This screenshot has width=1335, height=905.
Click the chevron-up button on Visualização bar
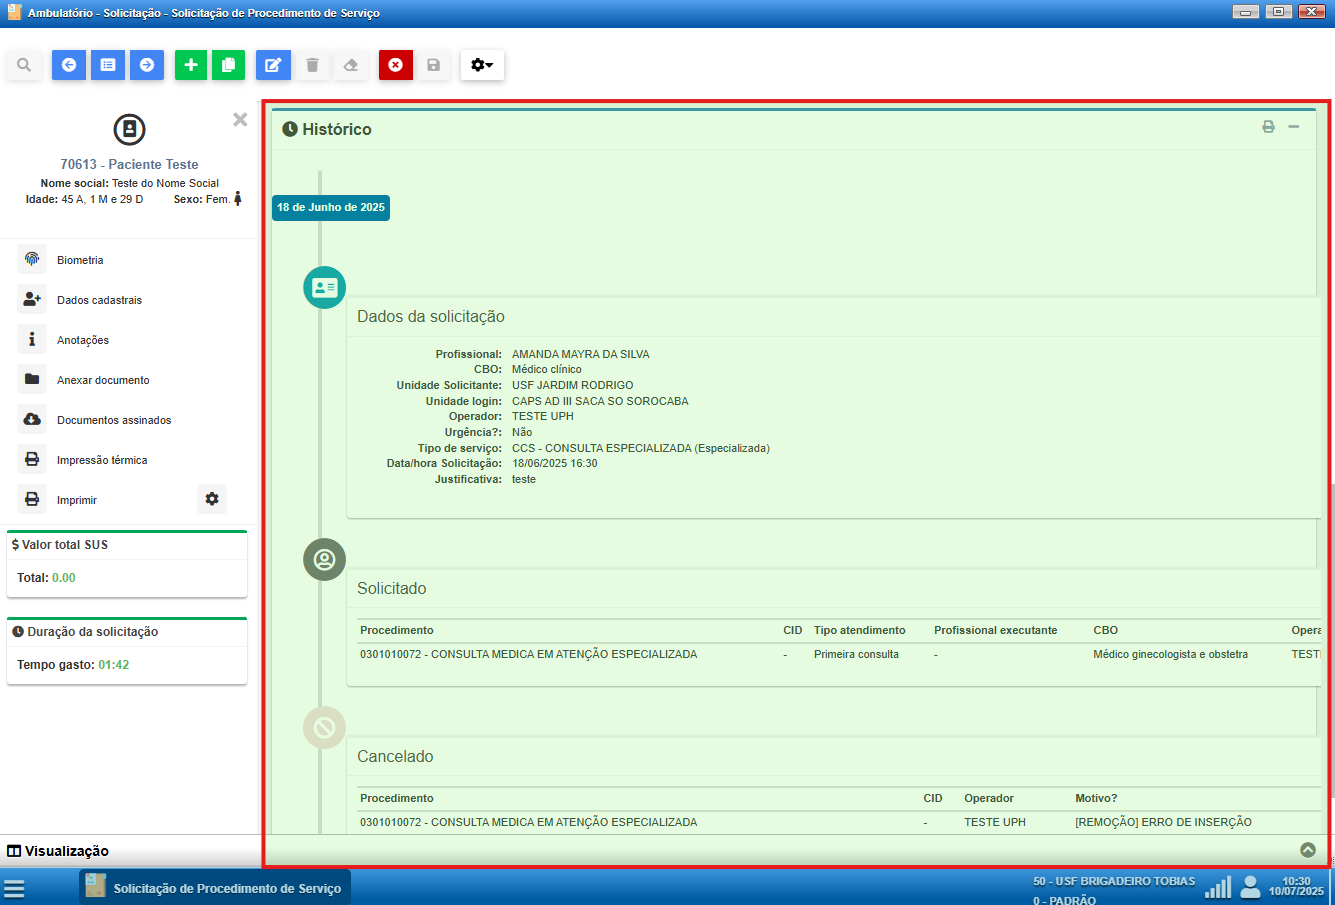tap(1307, 850)
